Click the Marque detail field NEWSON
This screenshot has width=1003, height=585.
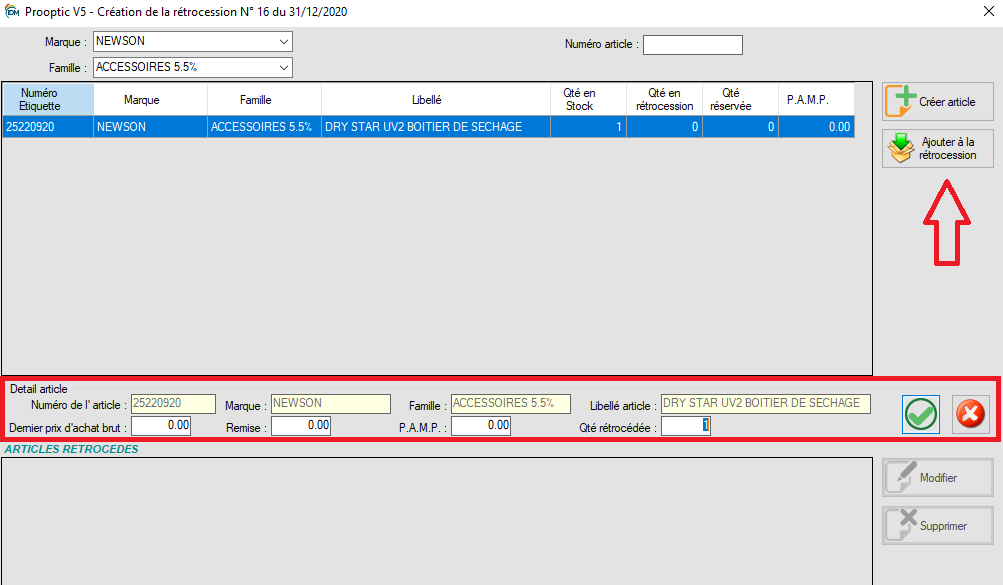331,403
